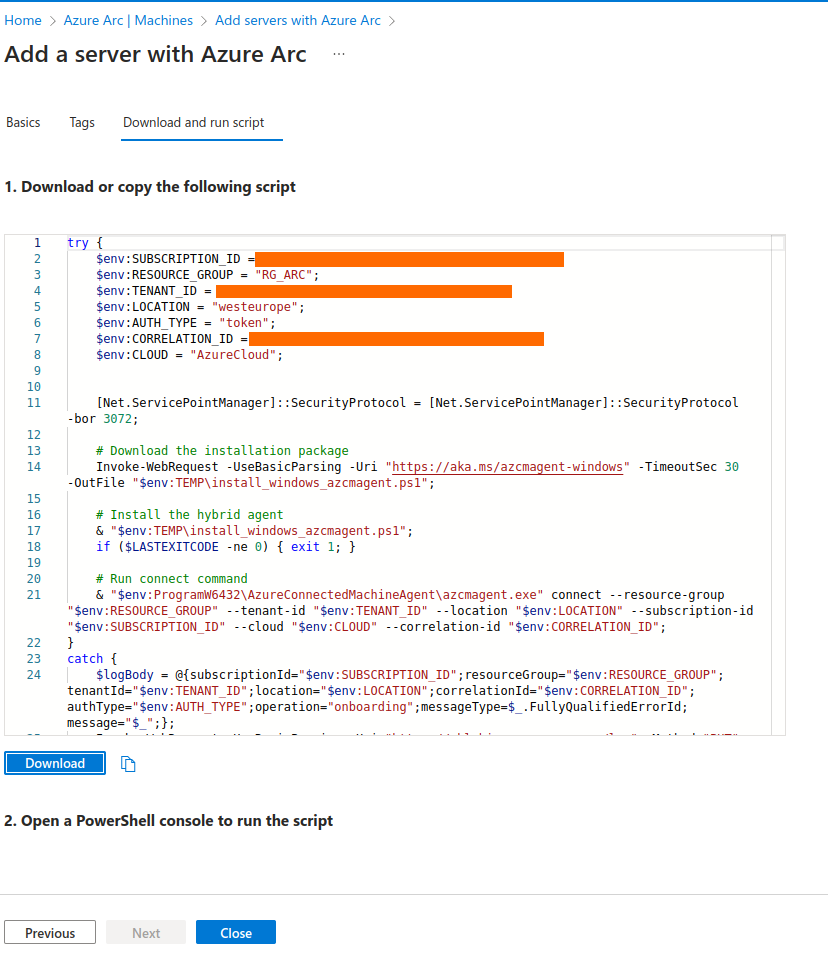The height and width of the screenshot is (958, 828).
Task: Click the '# Run connect command' comment
Action: (172, 579)
